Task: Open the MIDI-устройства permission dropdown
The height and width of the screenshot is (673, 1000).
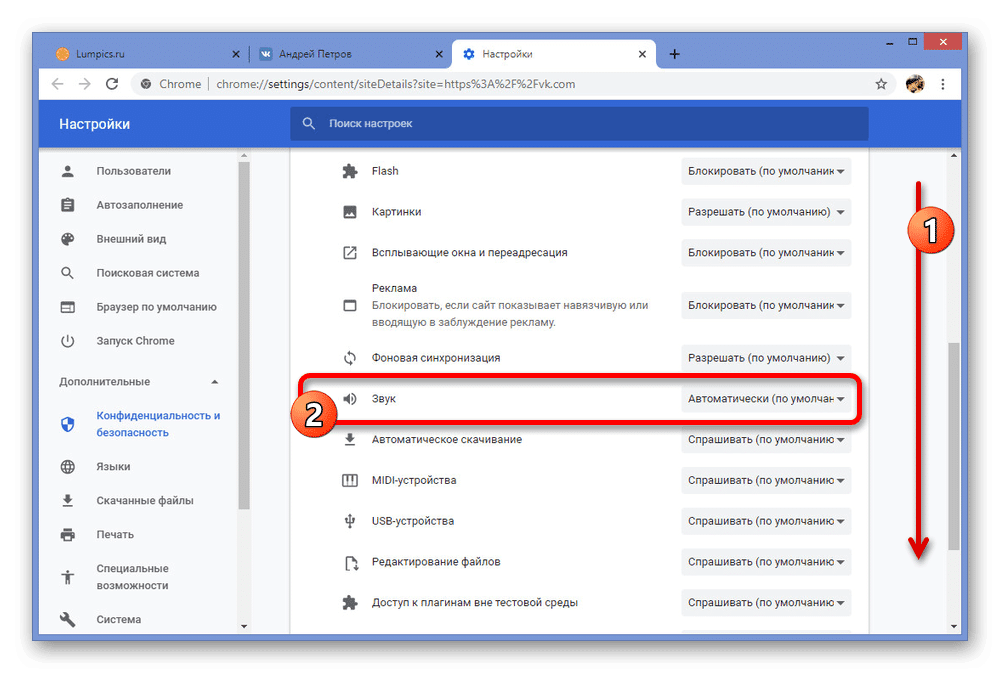Action: point(766,480)
